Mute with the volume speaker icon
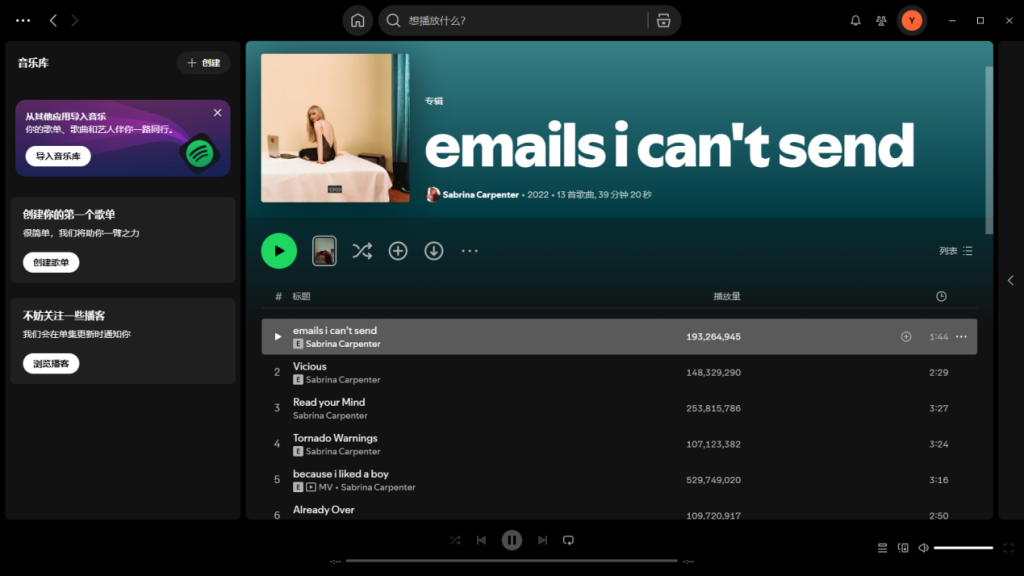 (923, 549)
